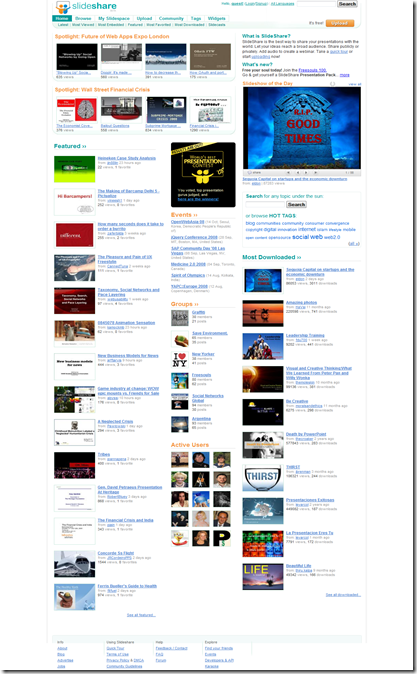Image resolution: width=417 pixels, height=674 pixels.
Task: Open Medicine 2.0 2008 event
Action: 188,264
